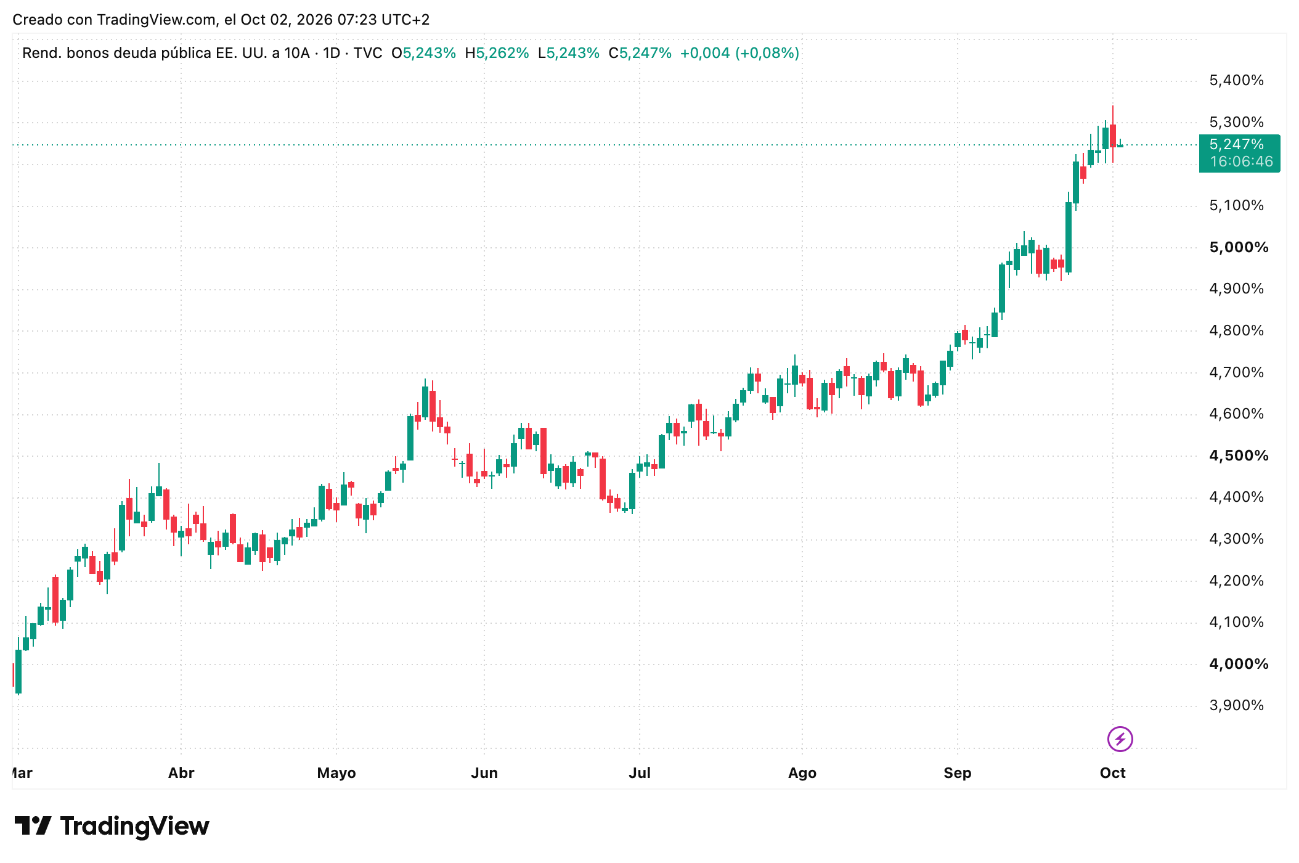Image resolution: width=1299 pixels, height=863 pixels.
Task: Select the current price label 5,247%
Action: coord(1236,144)
